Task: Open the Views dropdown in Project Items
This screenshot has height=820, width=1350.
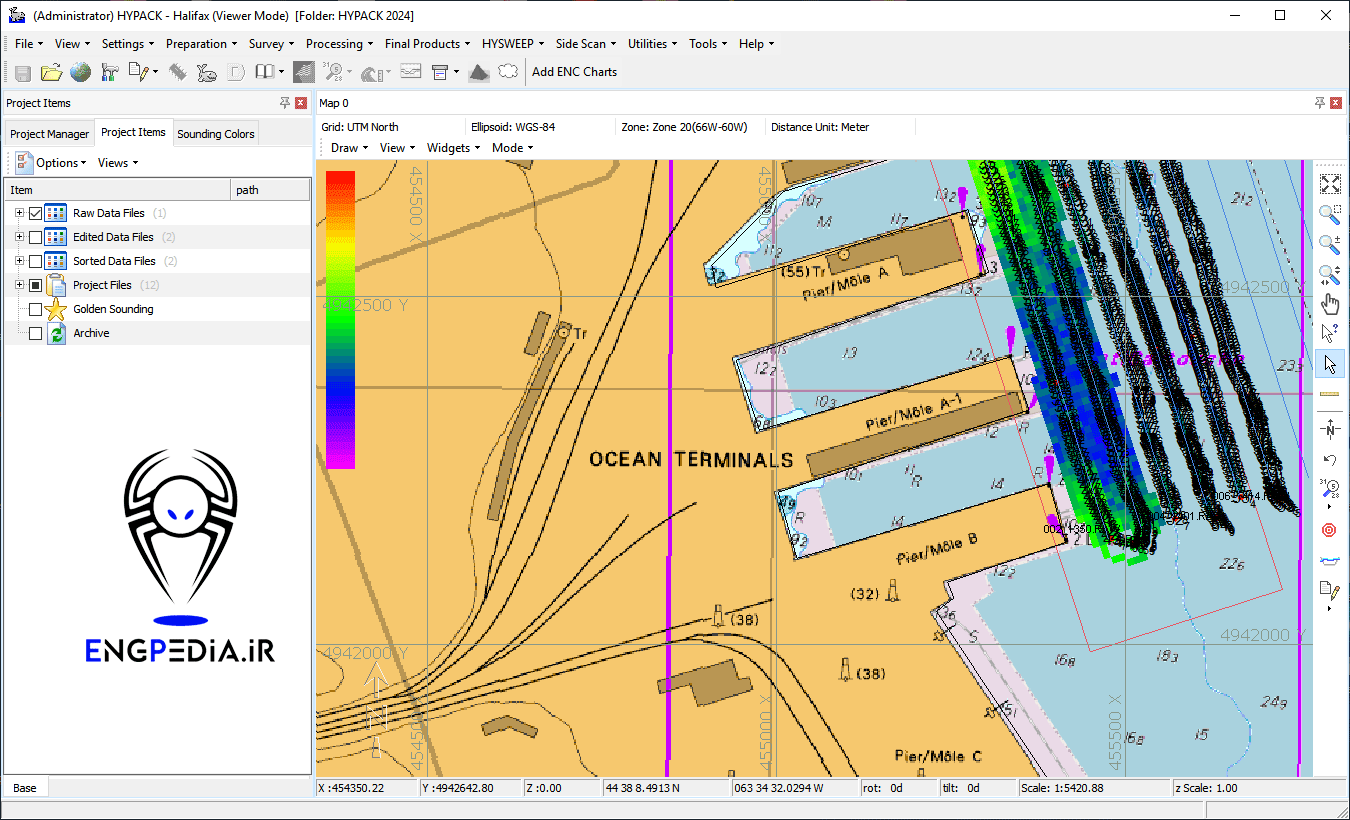Action: click(x=118, y=163)
